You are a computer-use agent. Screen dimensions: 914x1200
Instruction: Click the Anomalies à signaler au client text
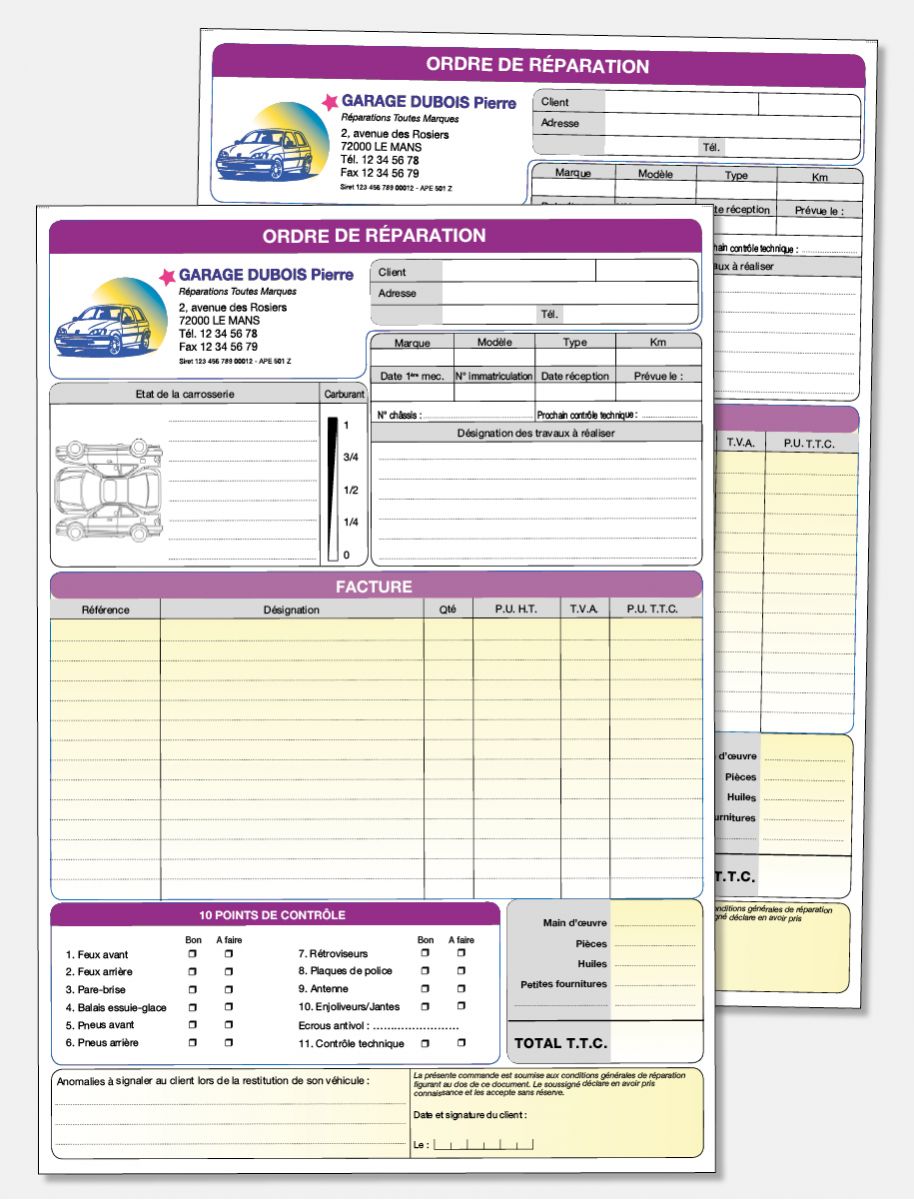[213, 1081]
